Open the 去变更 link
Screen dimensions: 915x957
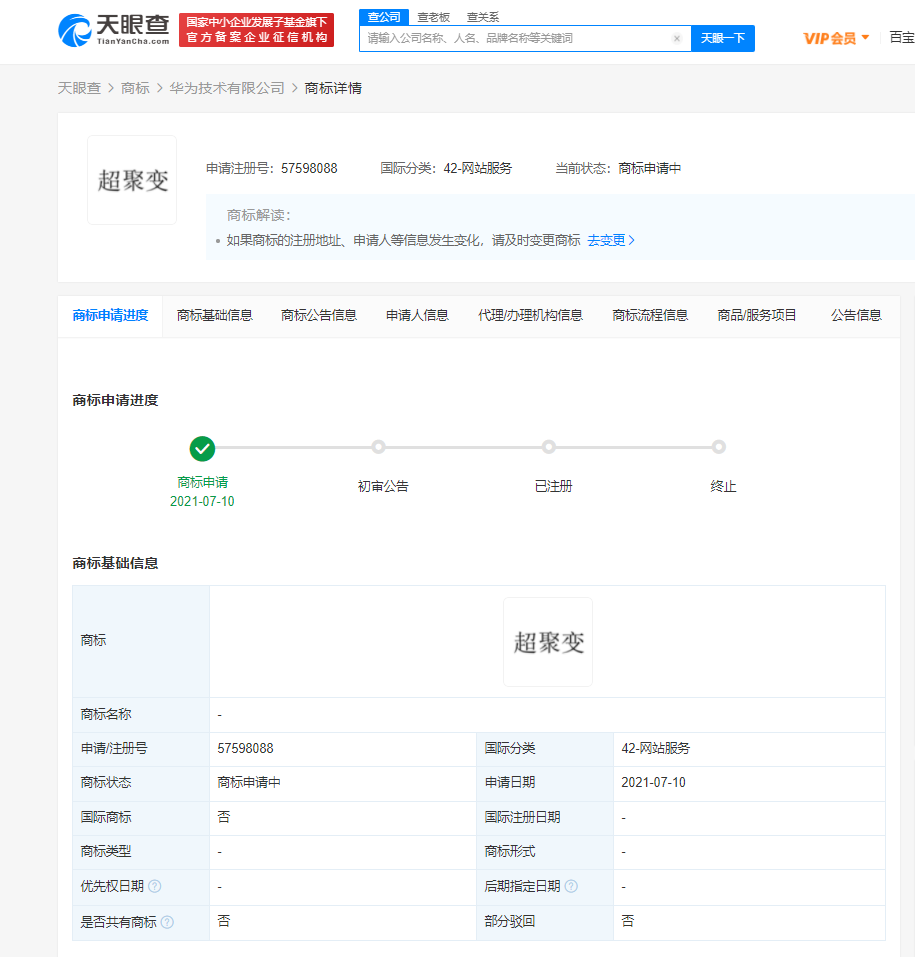[606, 240]
